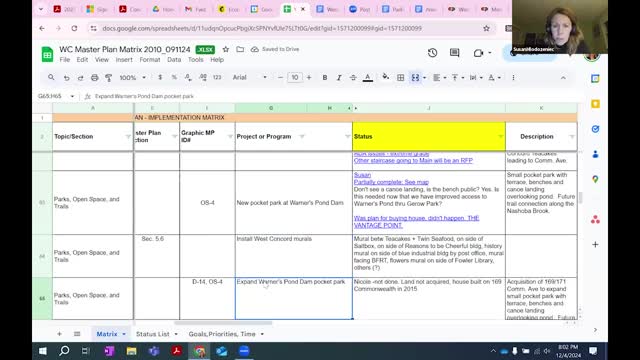Open File Explorer from taskbar

click(x=131, y=351)
